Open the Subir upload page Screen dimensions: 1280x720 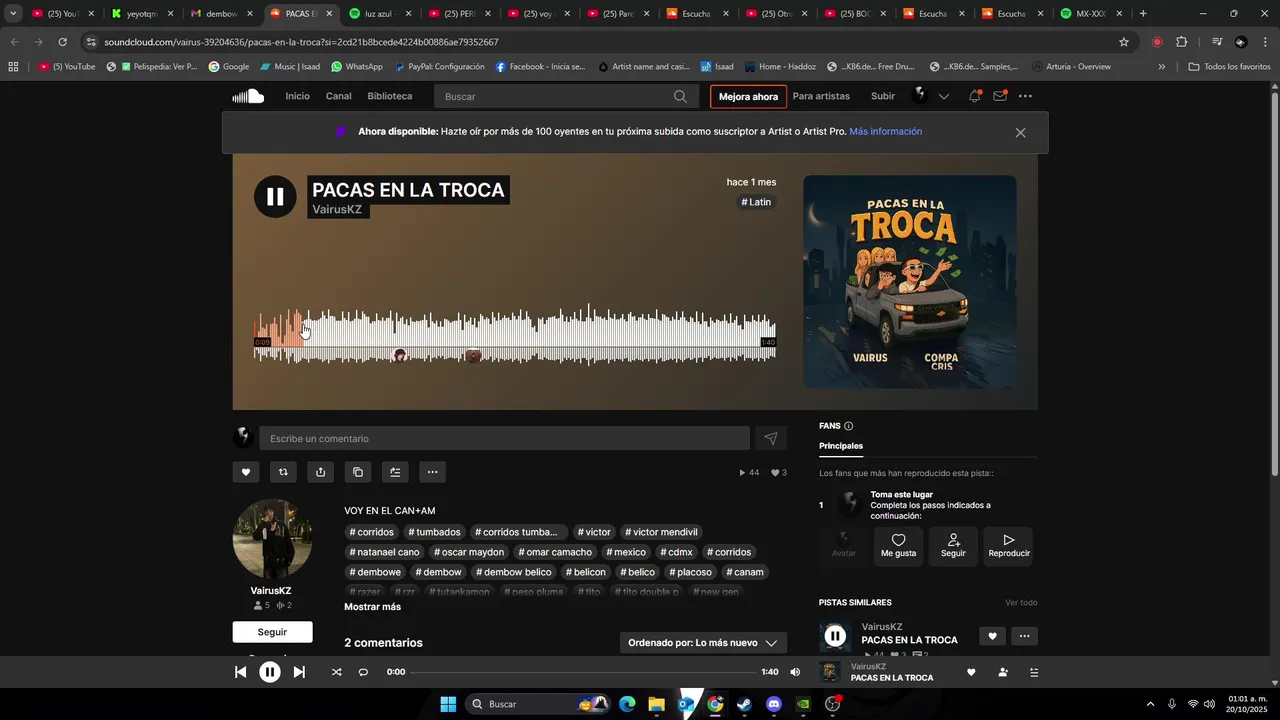[883, 96]
